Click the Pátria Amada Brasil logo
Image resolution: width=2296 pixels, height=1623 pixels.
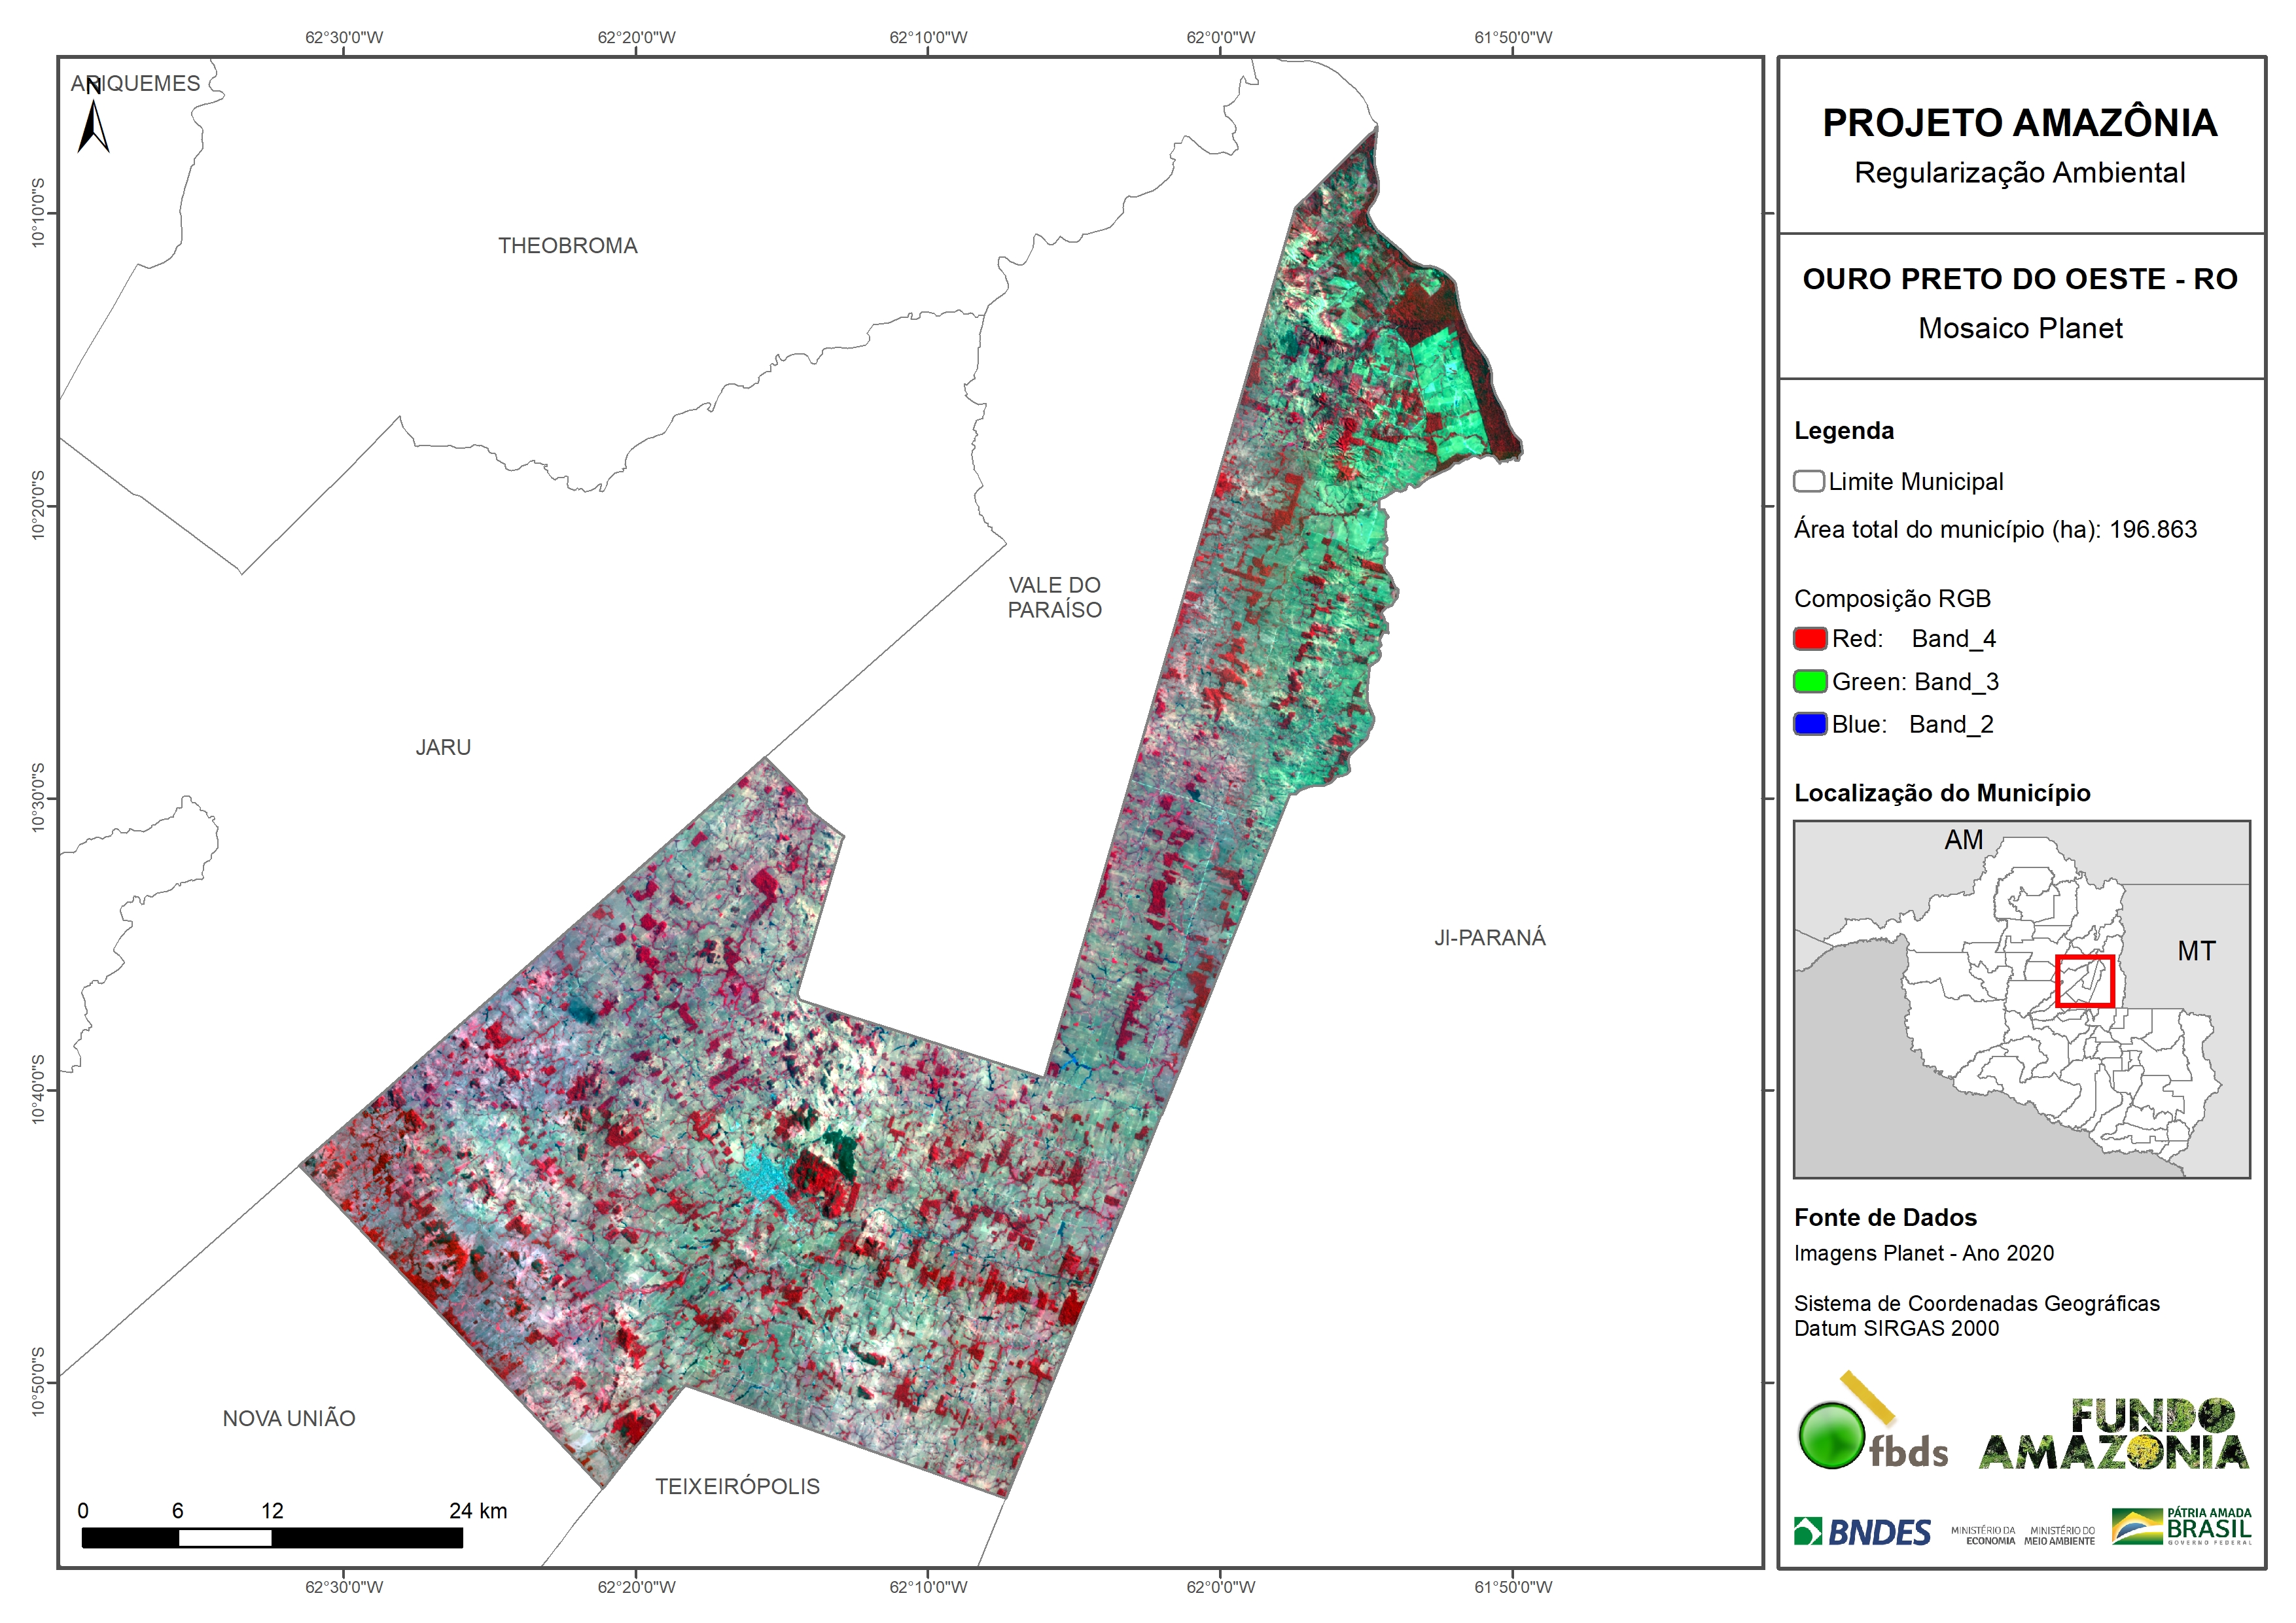coord(2181,1527)
